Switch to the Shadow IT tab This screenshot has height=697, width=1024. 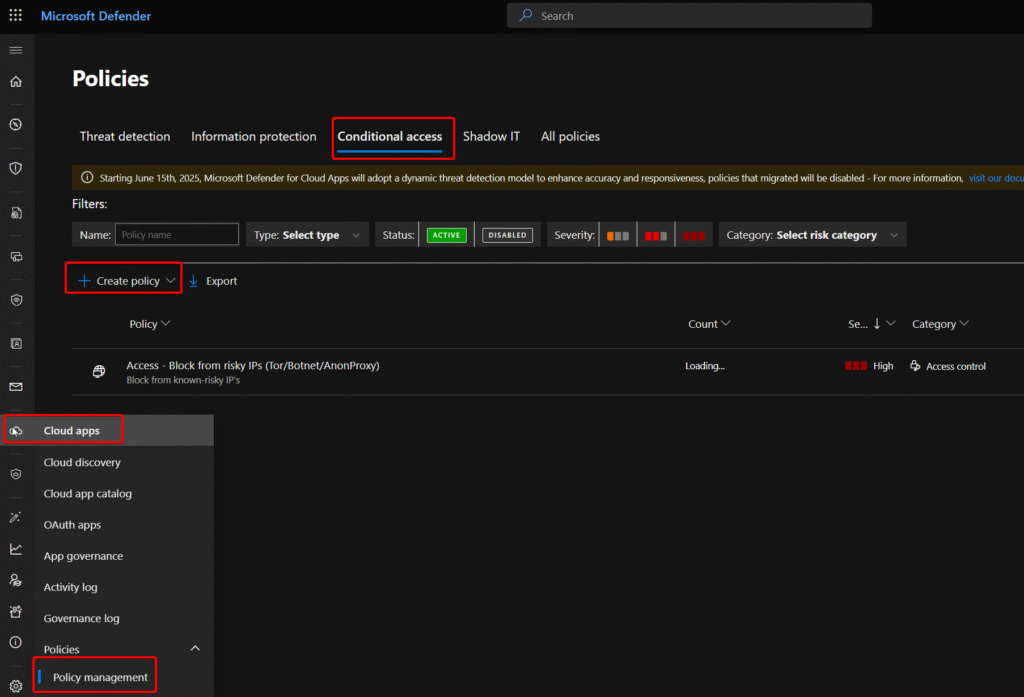[491, 136]
